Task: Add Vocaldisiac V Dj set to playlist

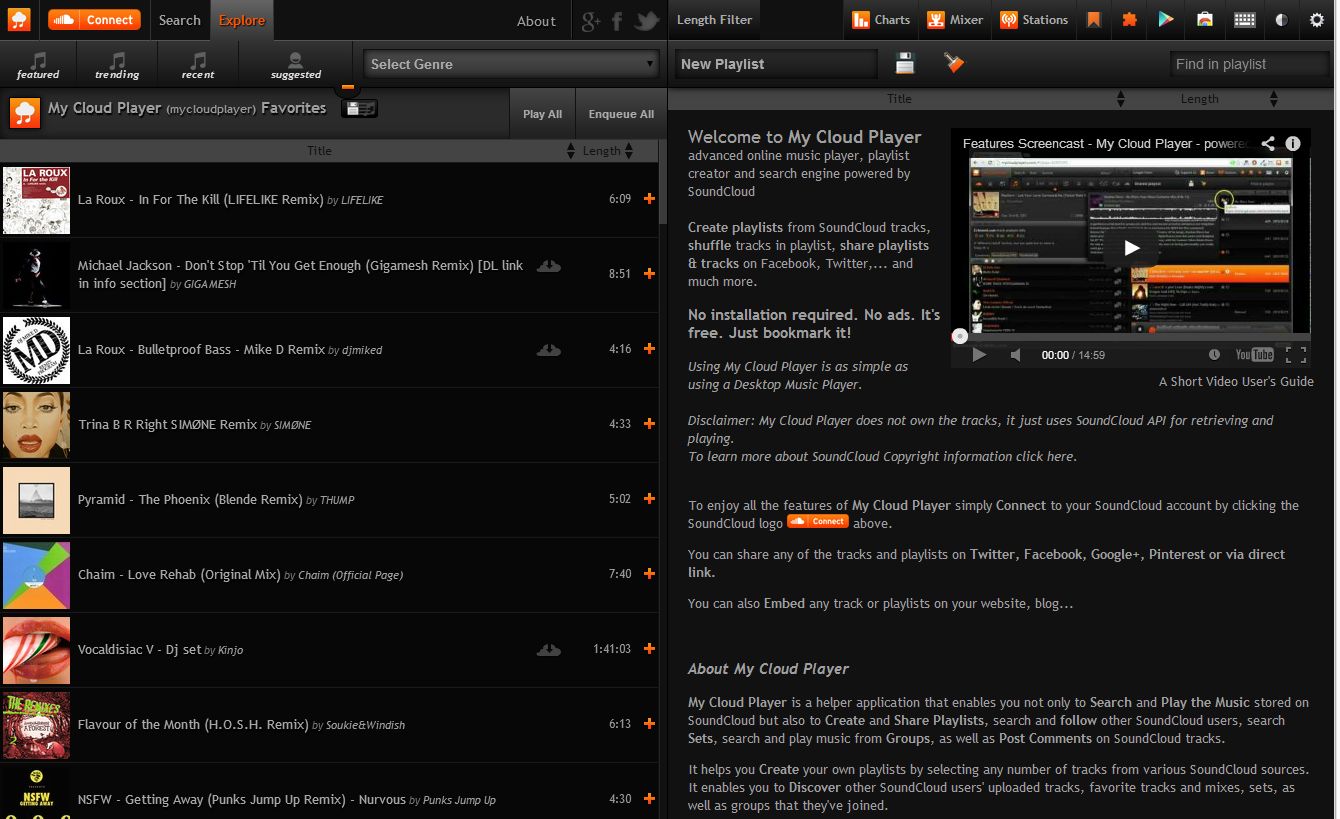Action: click(649, 649)
